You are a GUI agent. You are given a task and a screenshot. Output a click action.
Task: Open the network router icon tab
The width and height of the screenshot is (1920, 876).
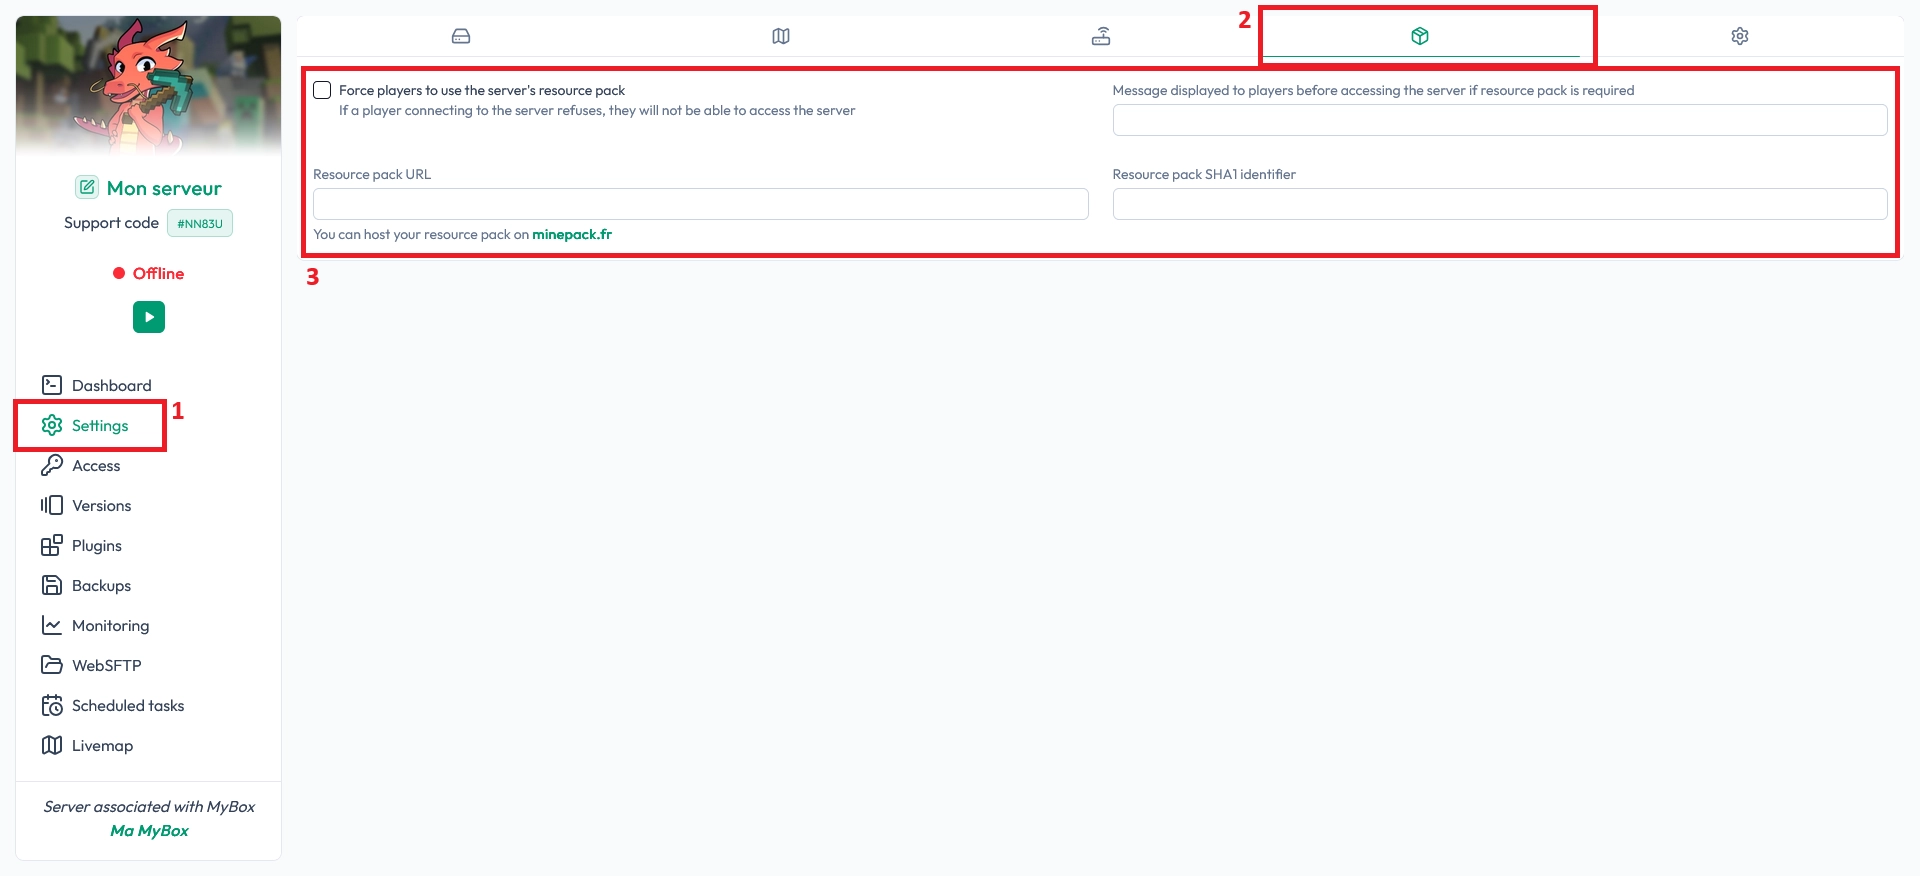point(1101,36)
